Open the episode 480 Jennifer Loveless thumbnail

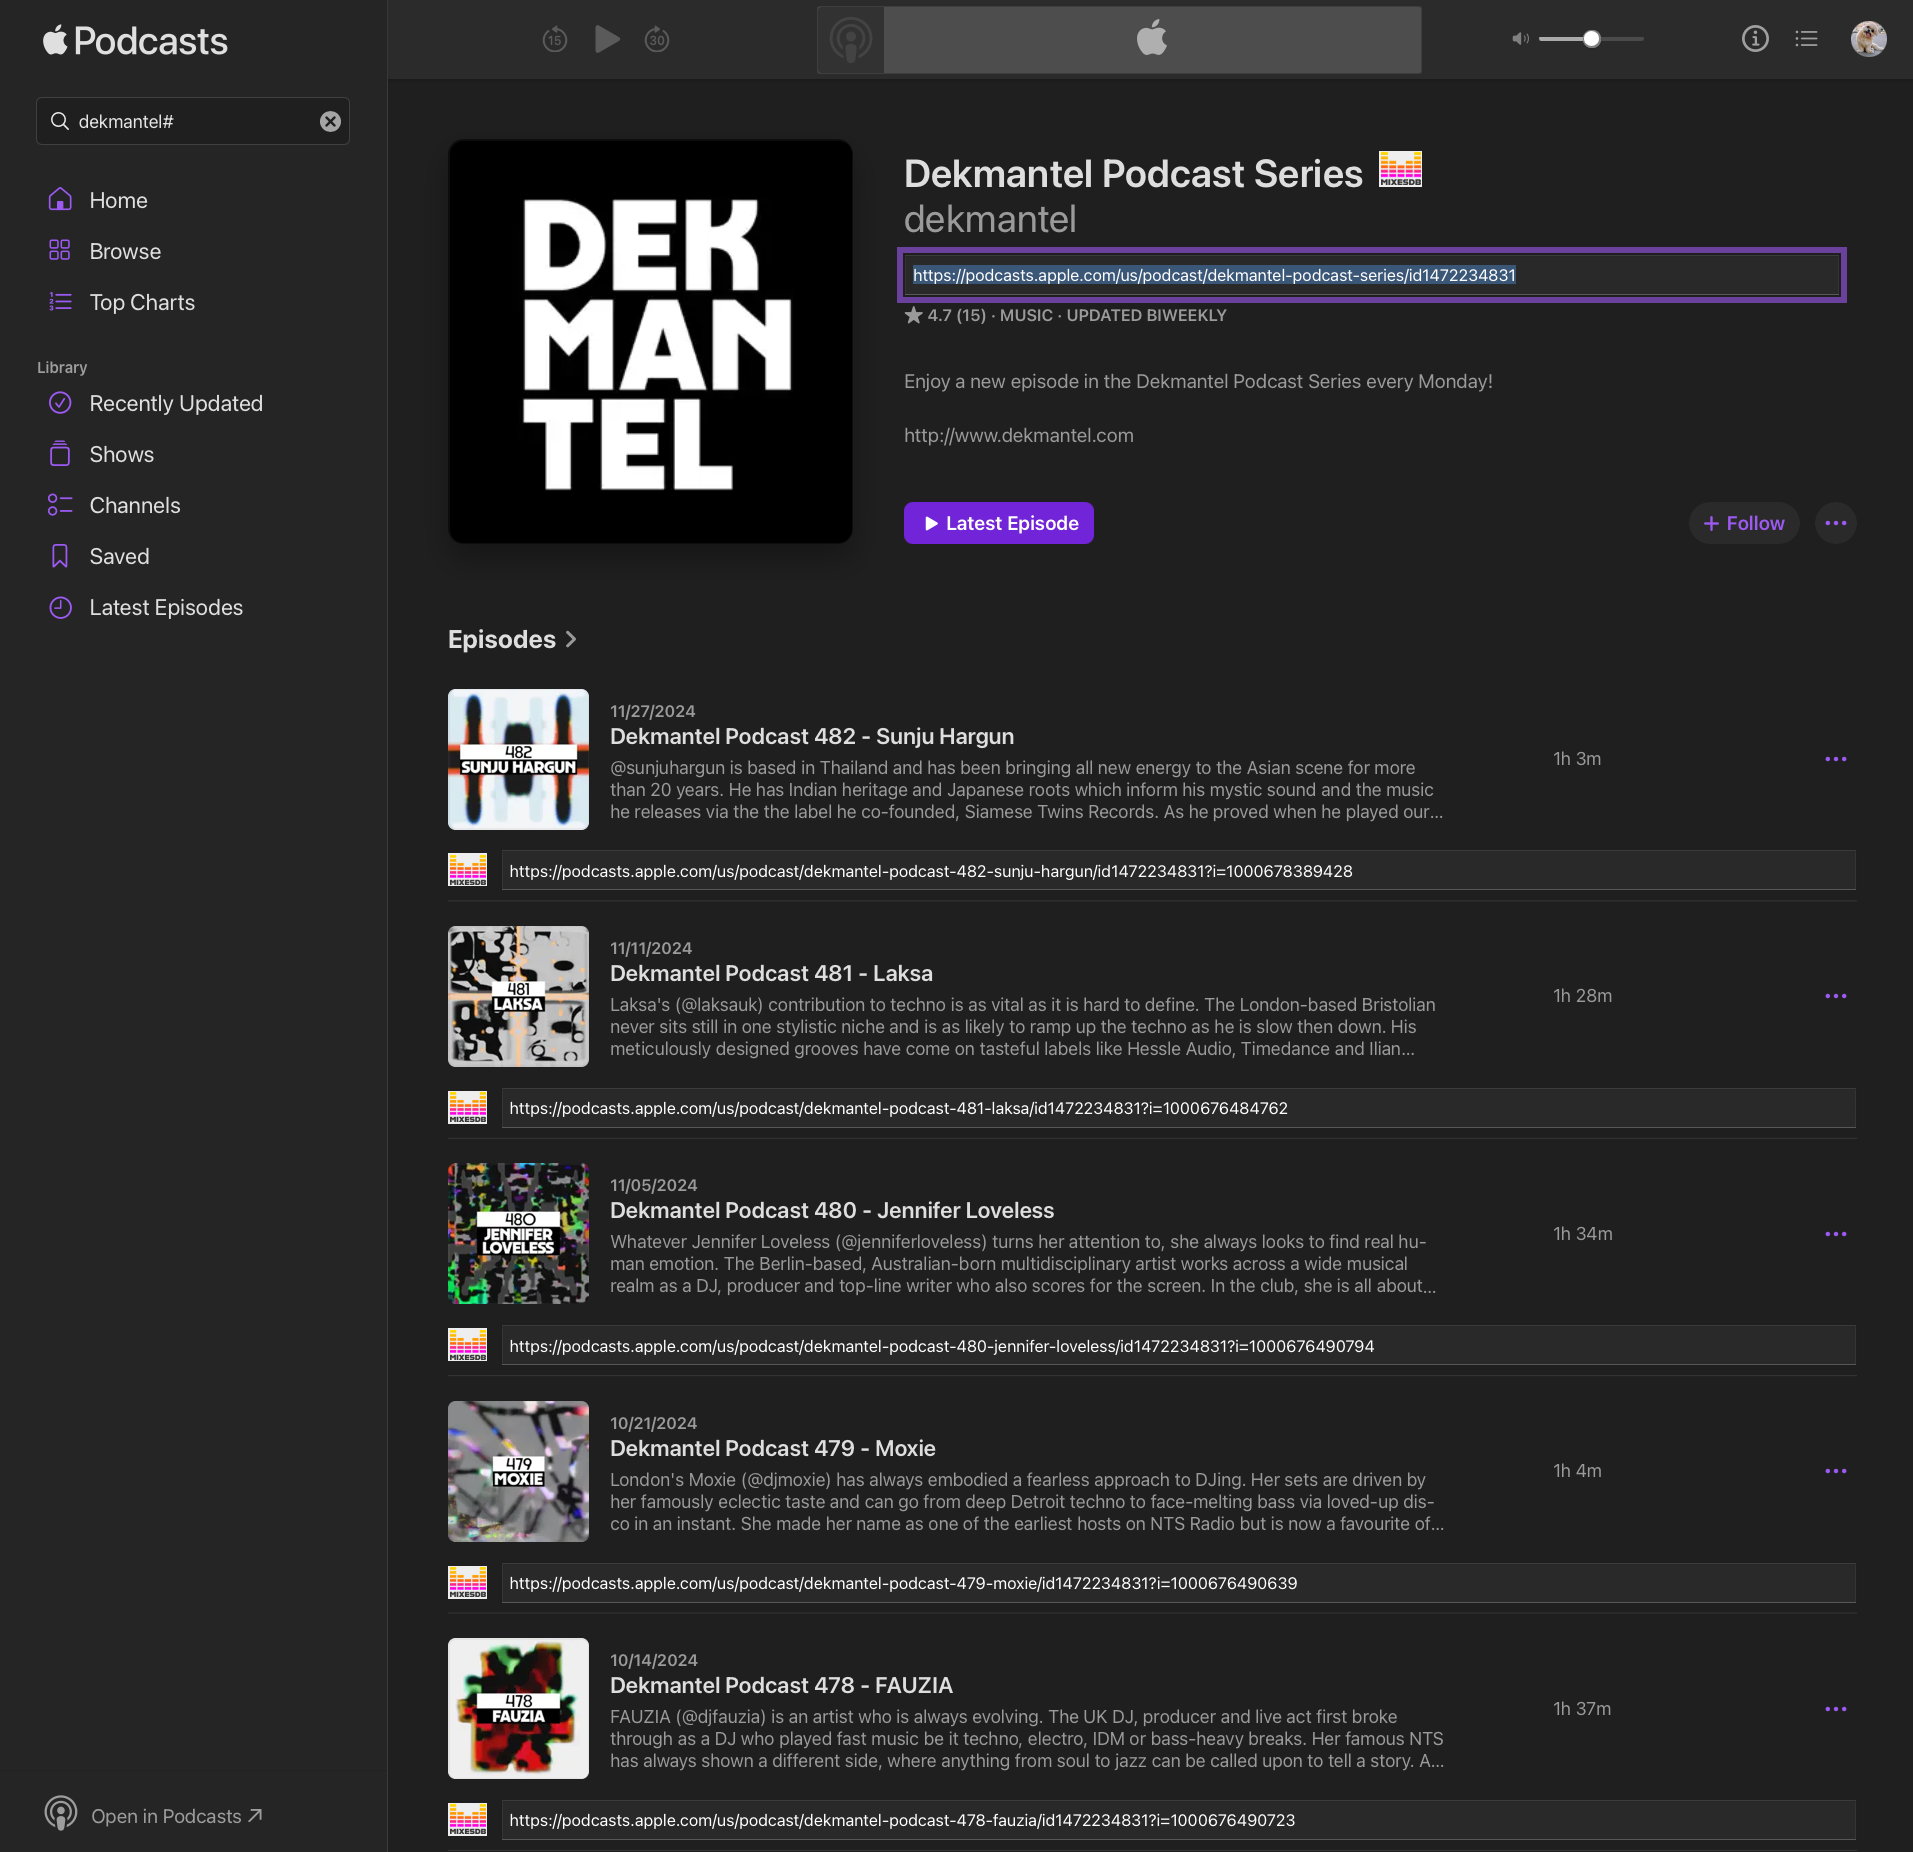click(518, 1233)
